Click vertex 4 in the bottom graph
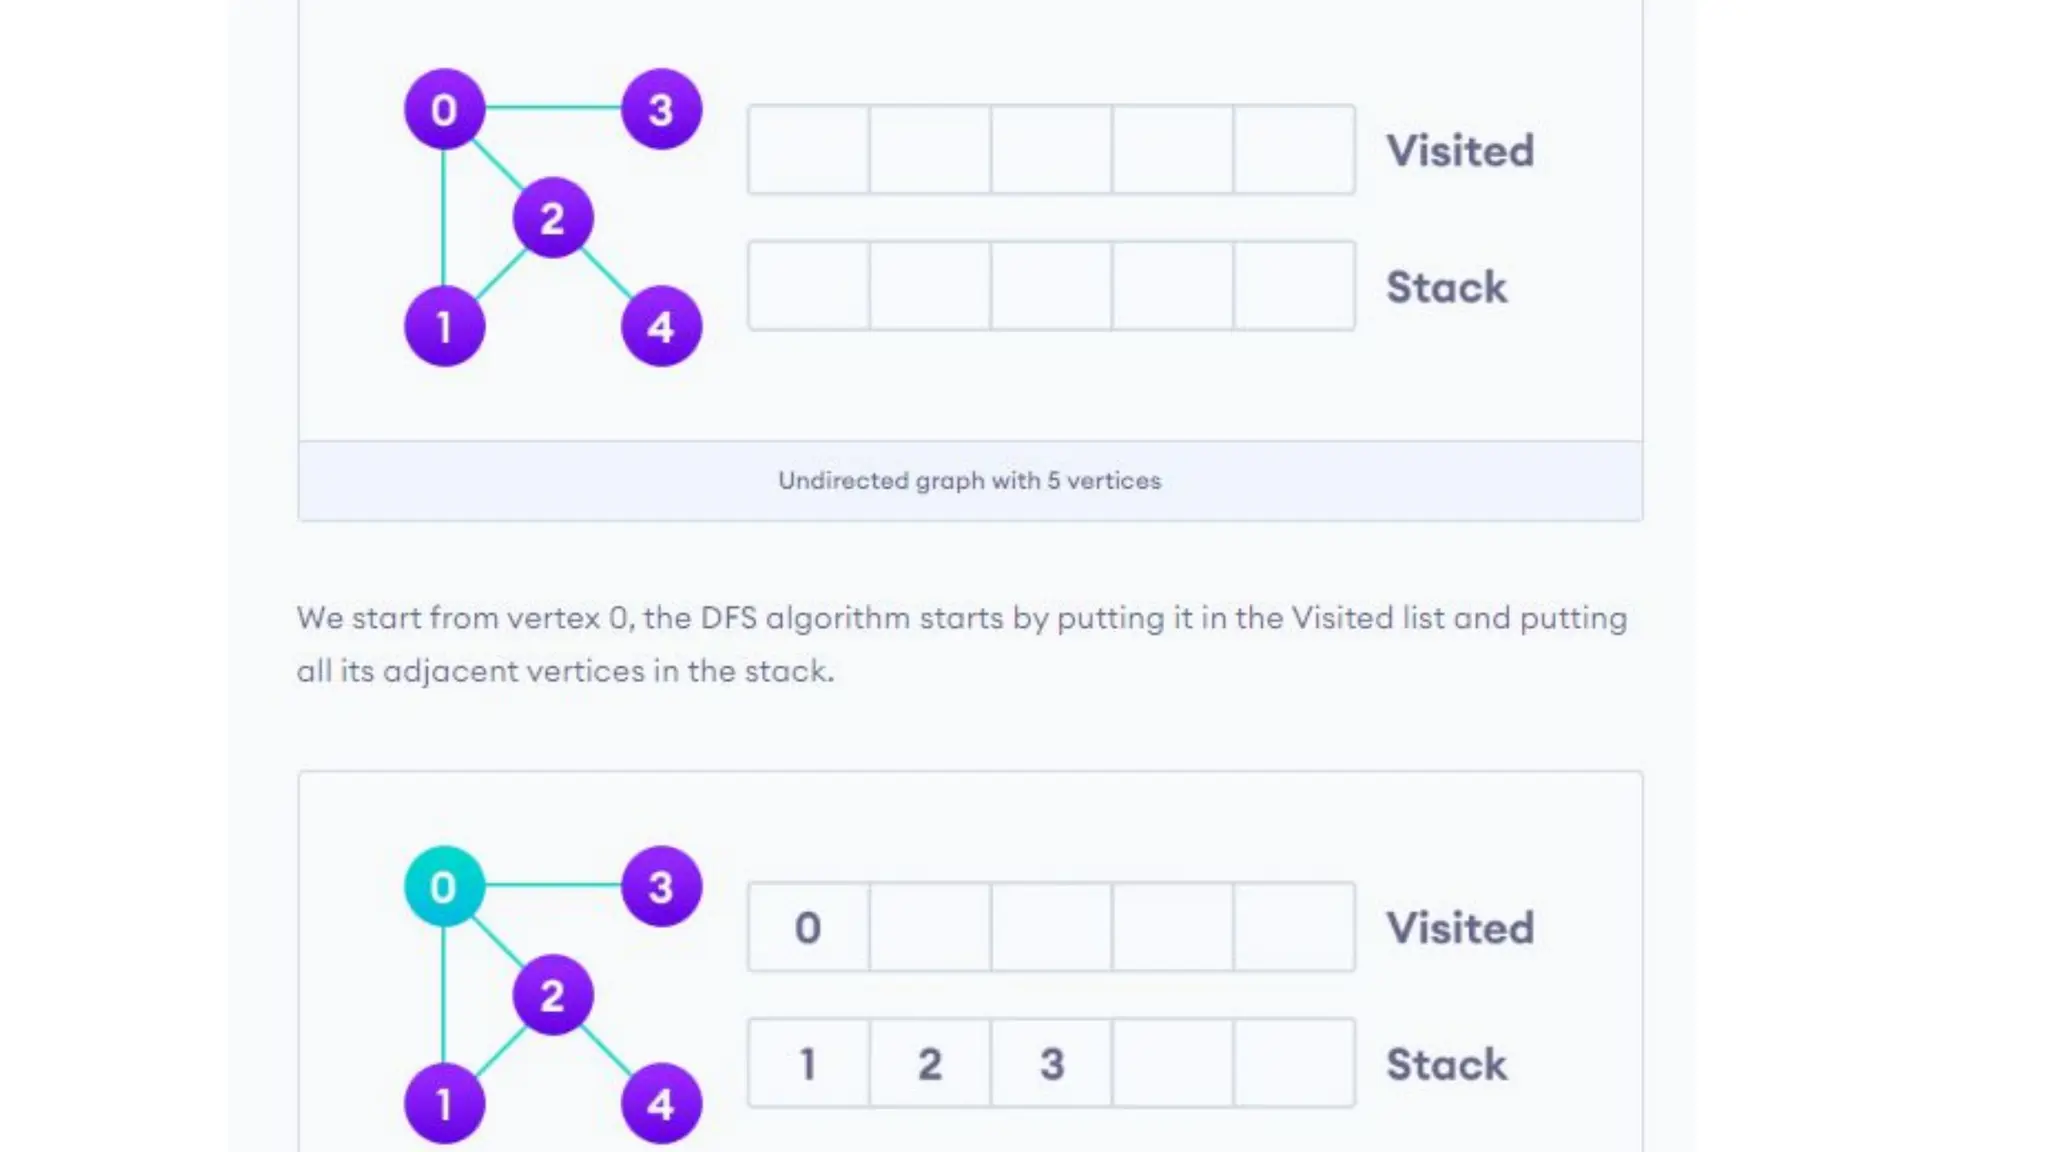Image resolution: width=2048 pixels, height=1152 pixels. [x=661, y=1103]
